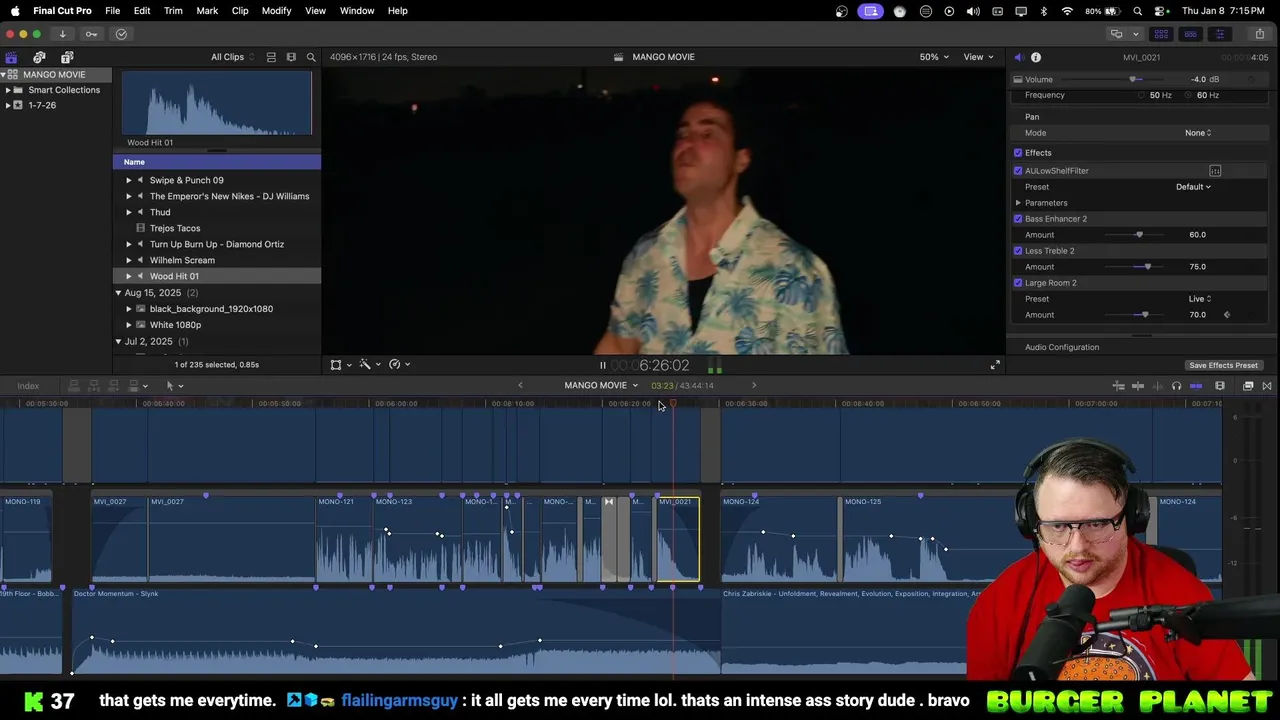The image size is (1280, 720).
Task: Open the Enhancements magic wand menu
Action: tap(369, 365)
